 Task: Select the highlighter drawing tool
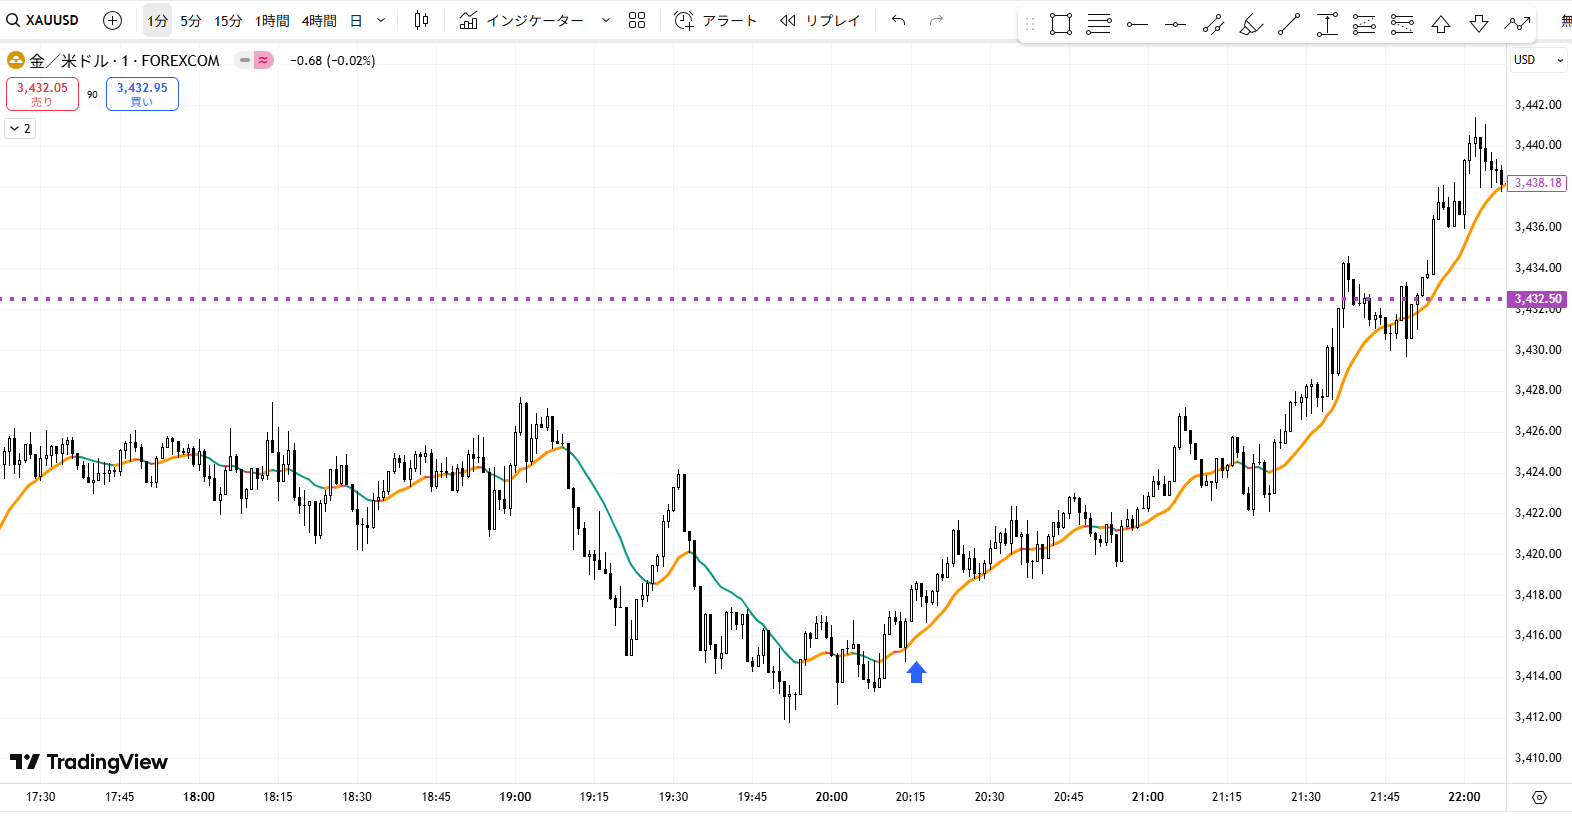(x=1251, y=24)
